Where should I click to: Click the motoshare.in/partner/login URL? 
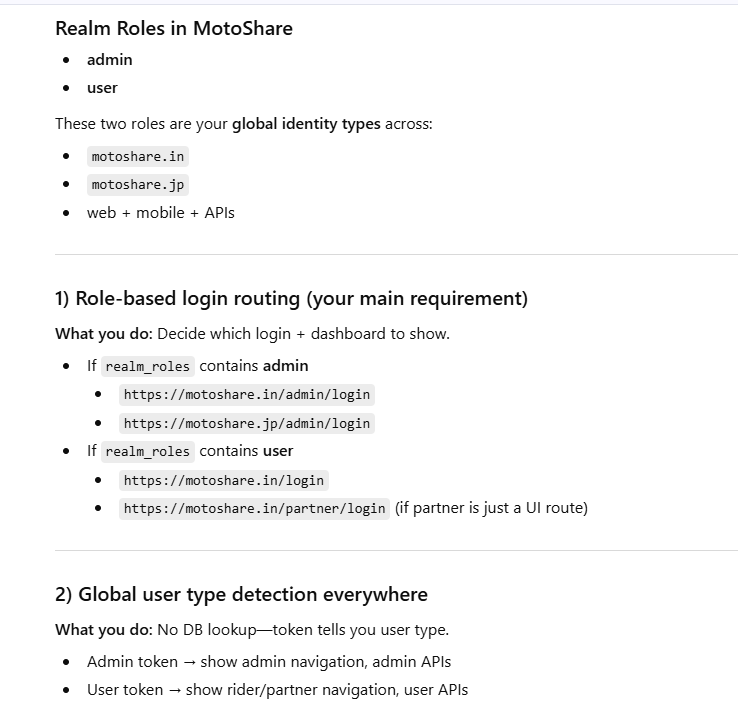(x=254, y=508)
